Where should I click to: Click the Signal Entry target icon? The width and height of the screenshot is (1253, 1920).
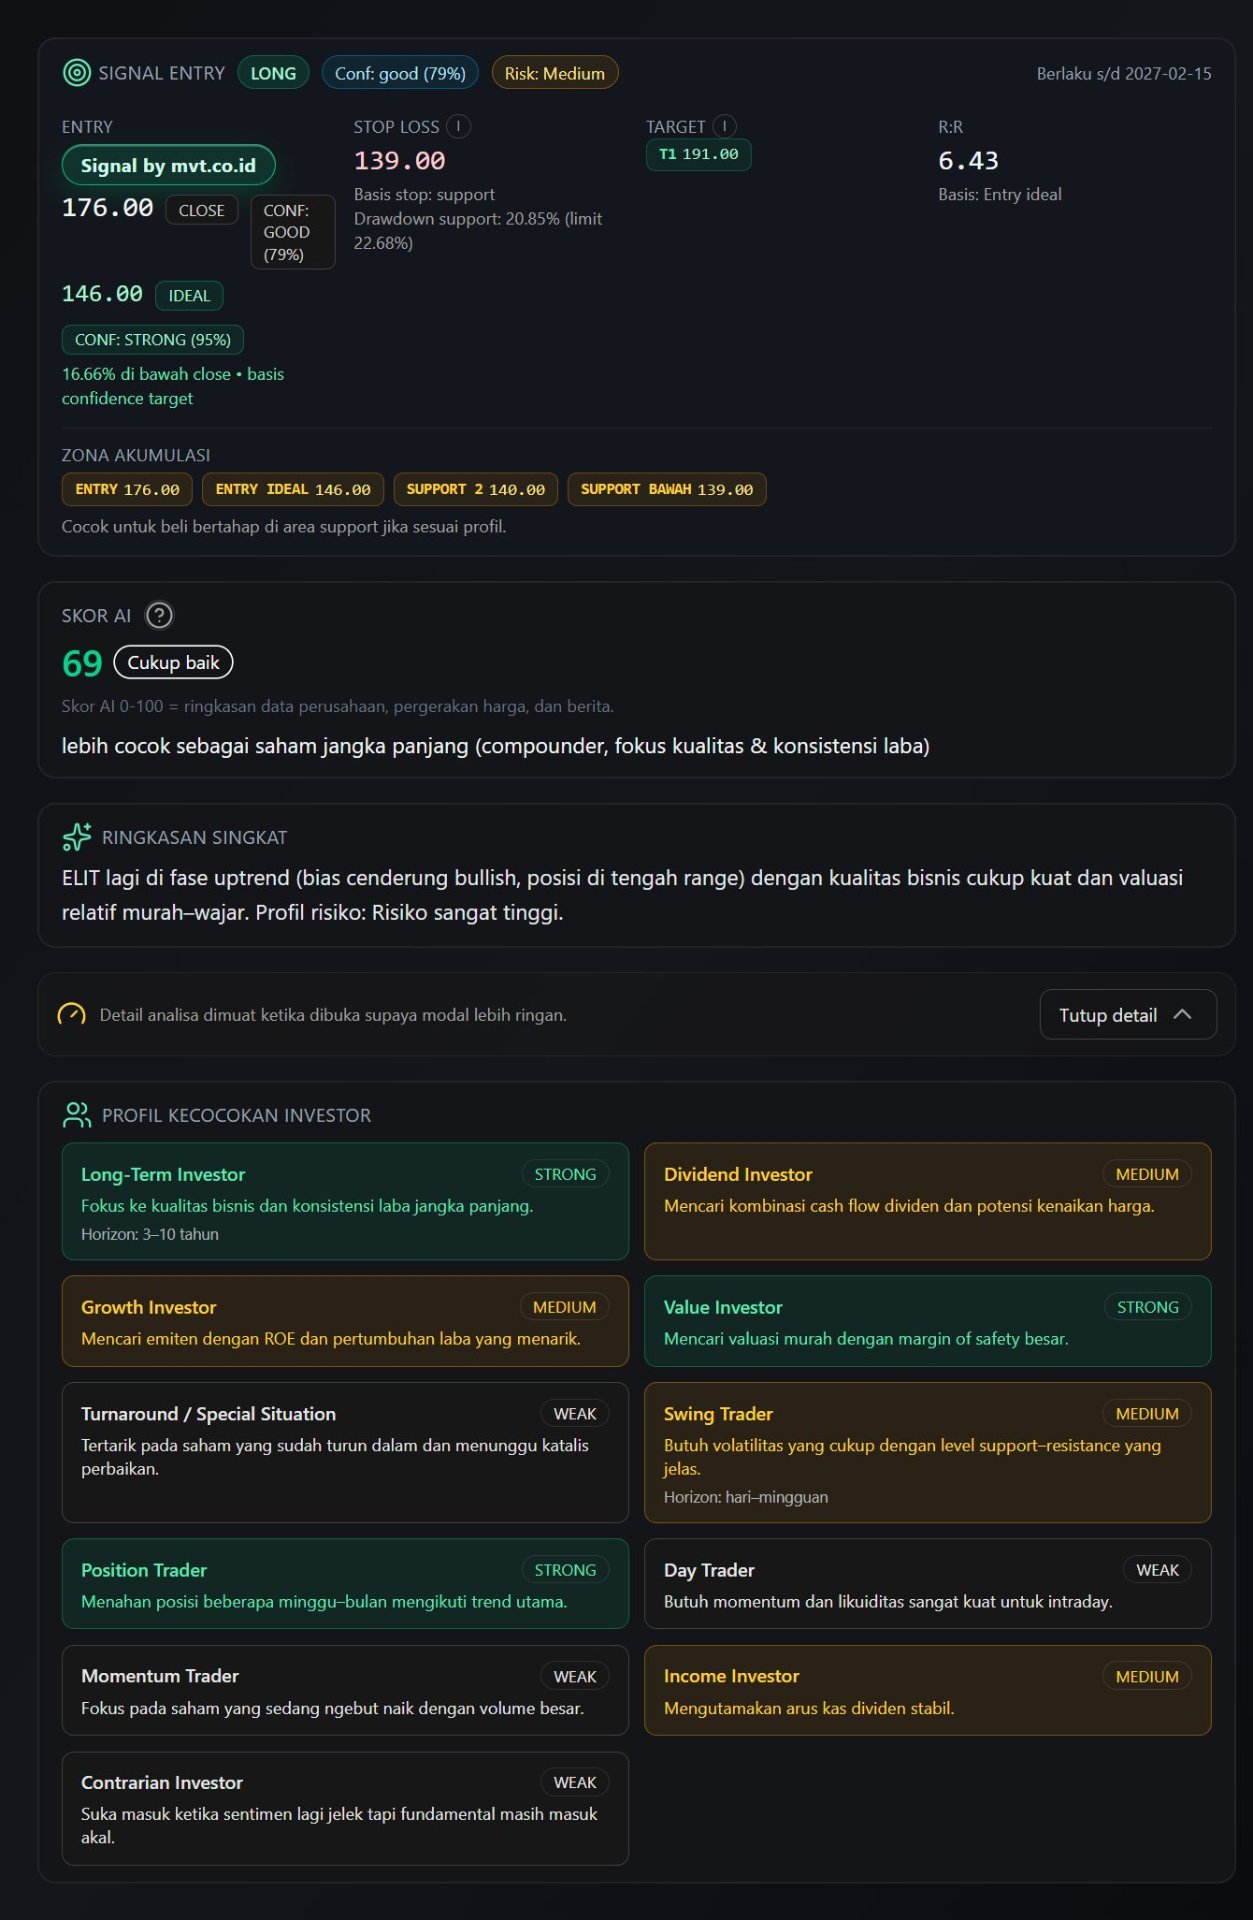[x=76, y=73]
